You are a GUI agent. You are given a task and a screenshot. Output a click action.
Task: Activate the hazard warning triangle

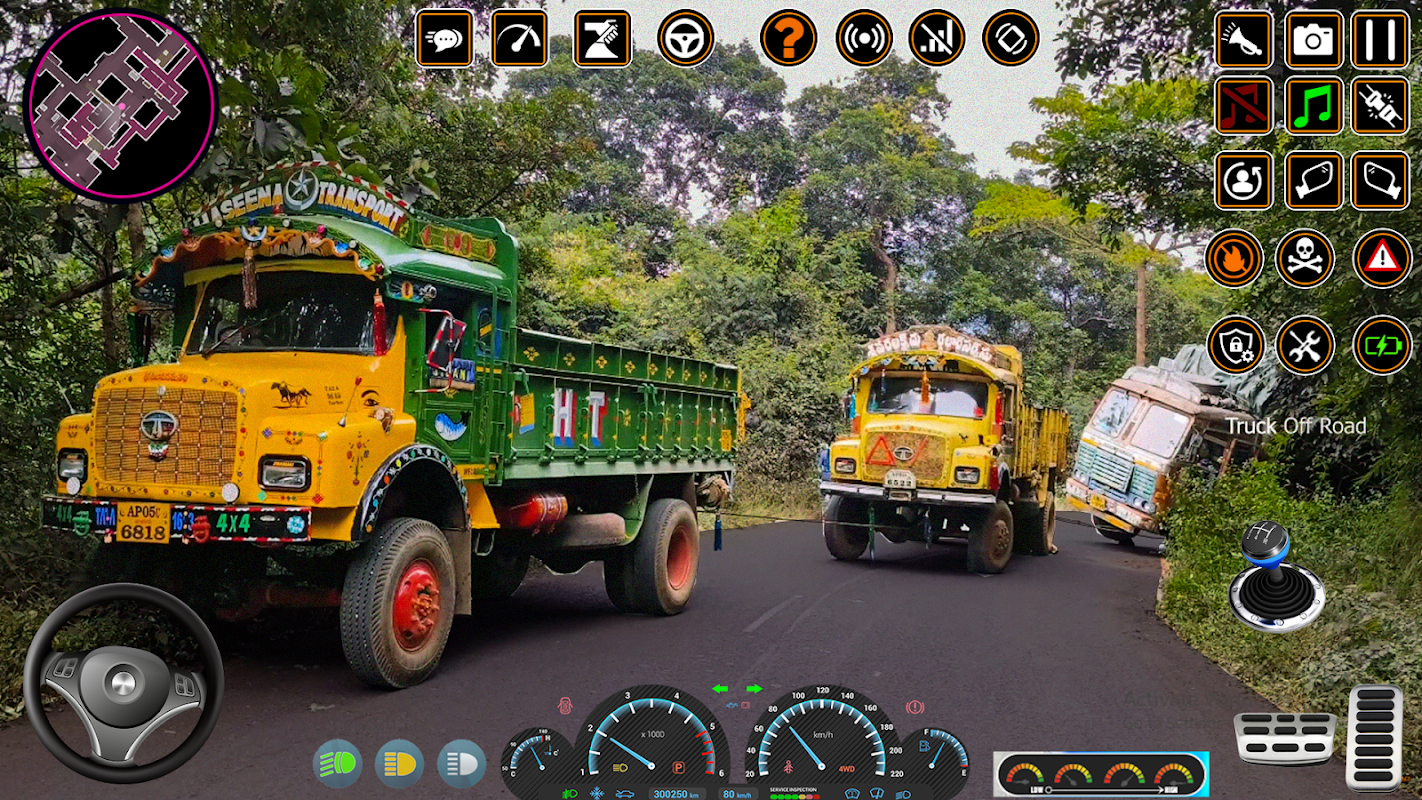[x=1382, y=258]
